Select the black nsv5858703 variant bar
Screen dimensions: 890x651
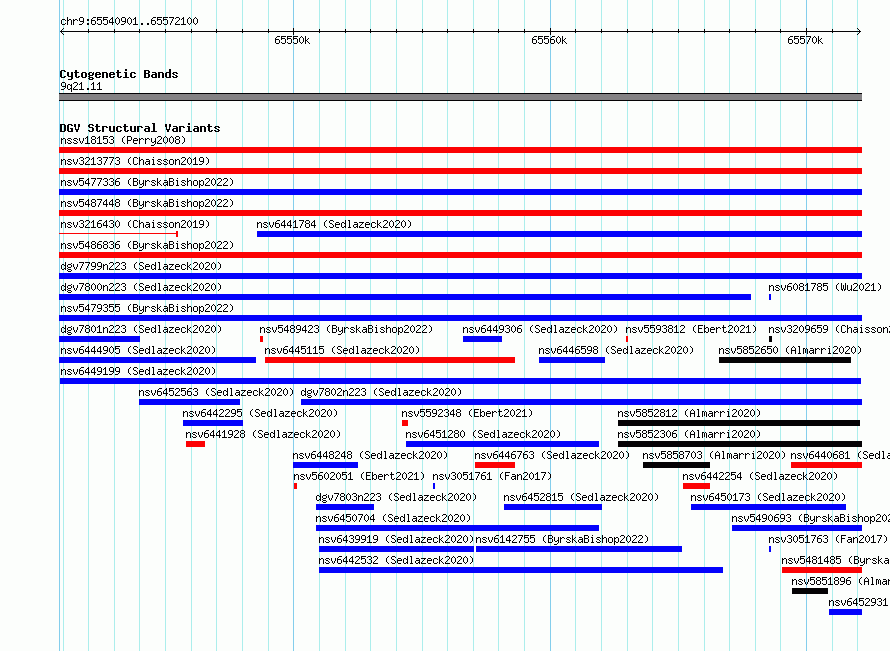click(677, 465)
